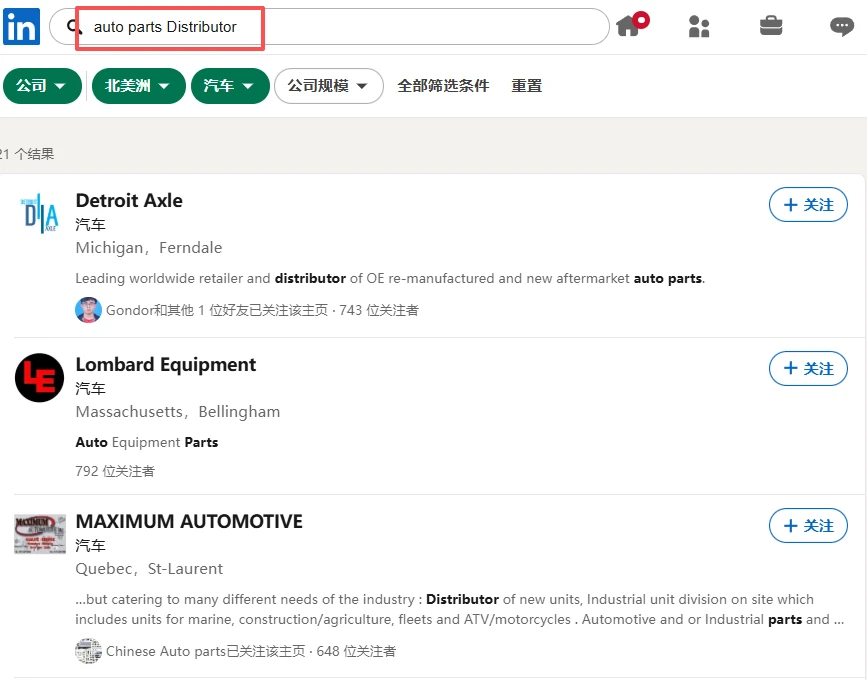Focus the search box containing auto parts Distributor
Screen dimensions: 867x680
tap(330, 27)
